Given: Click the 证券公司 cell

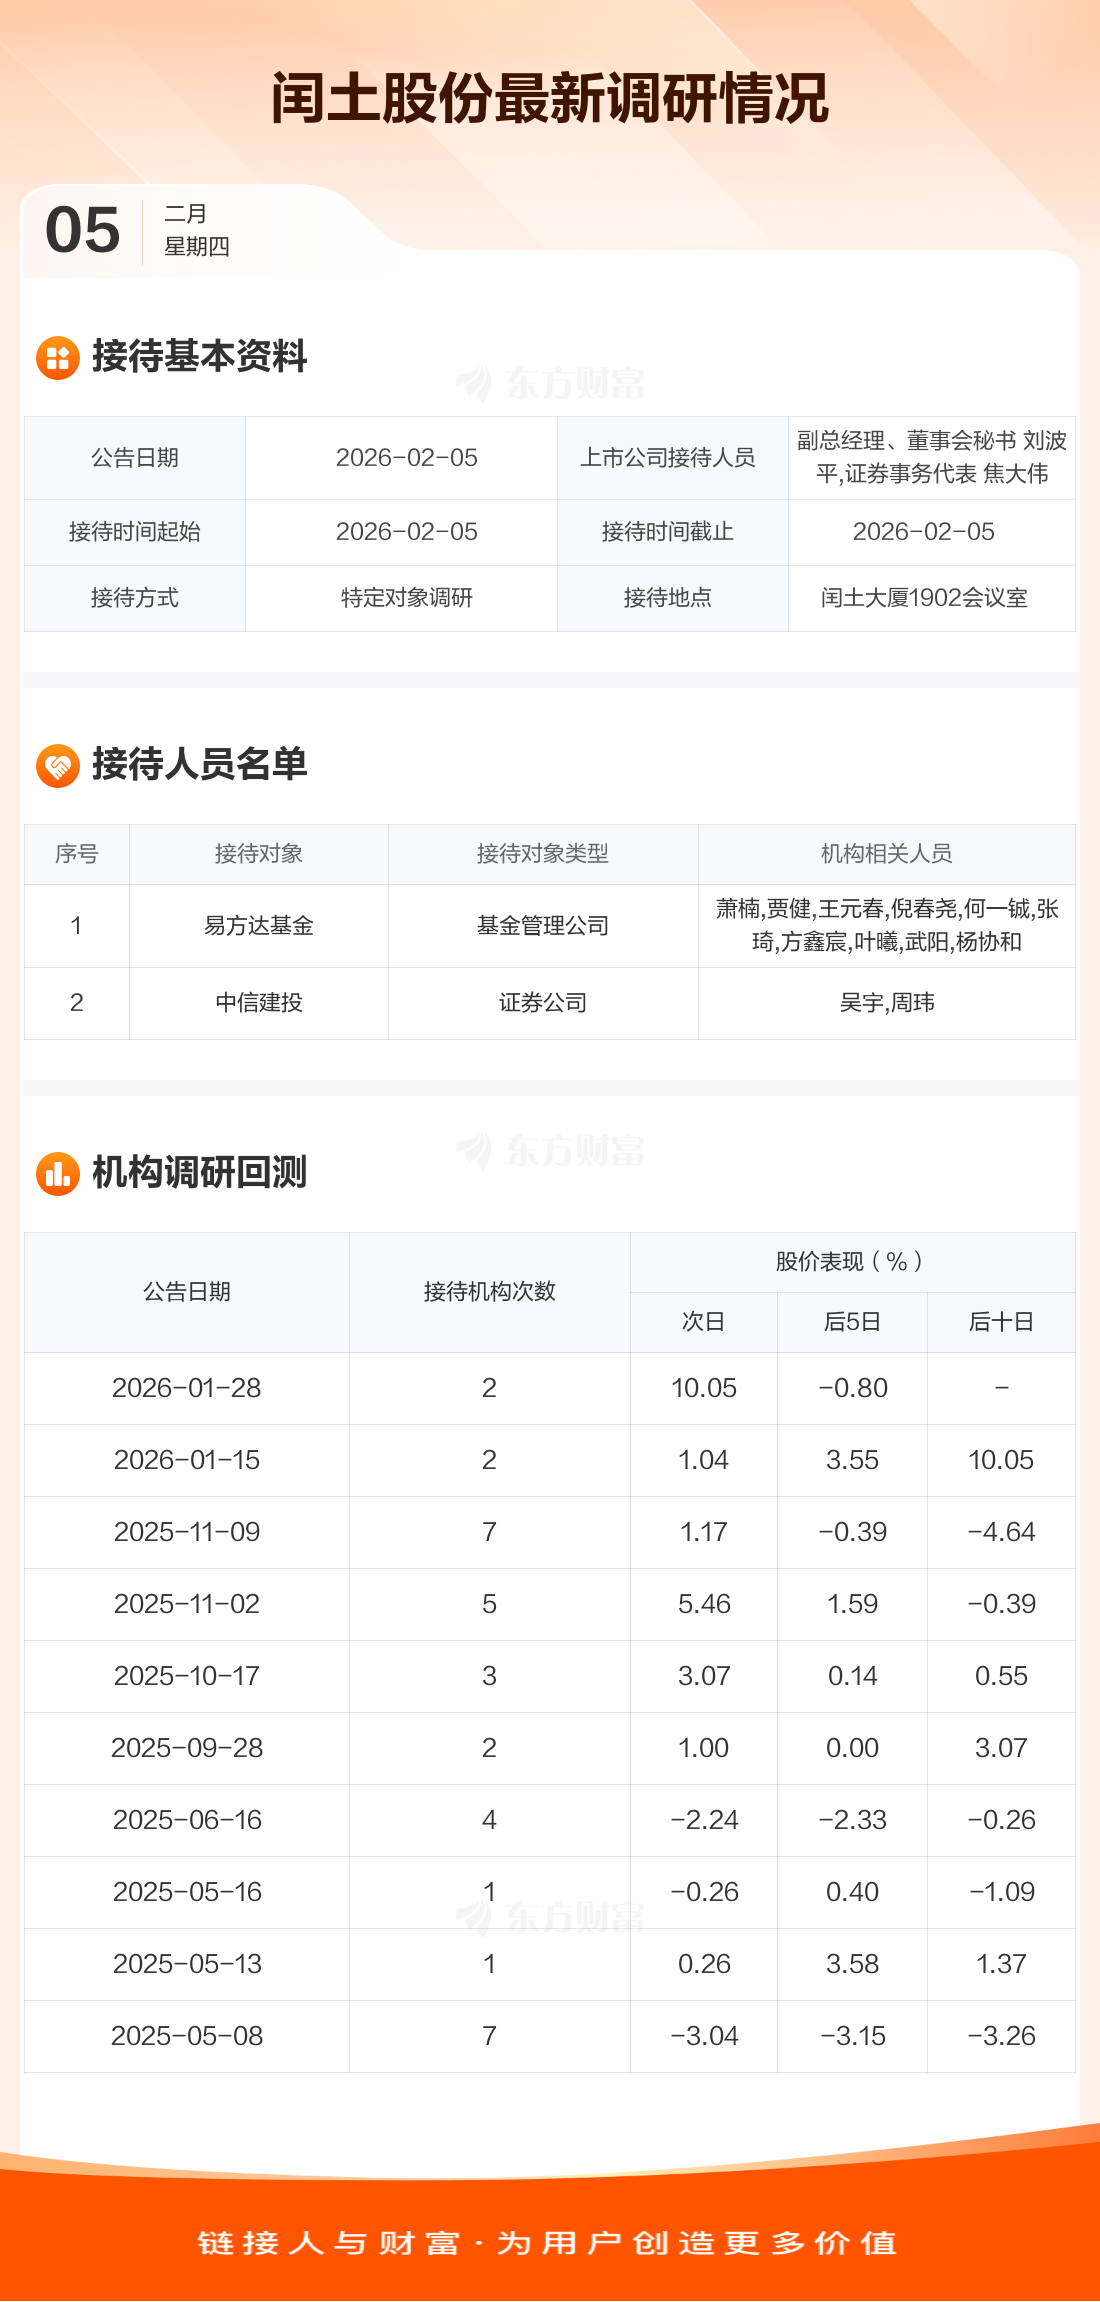Looking at the screenshot, I should click(x=543, y=1003).
